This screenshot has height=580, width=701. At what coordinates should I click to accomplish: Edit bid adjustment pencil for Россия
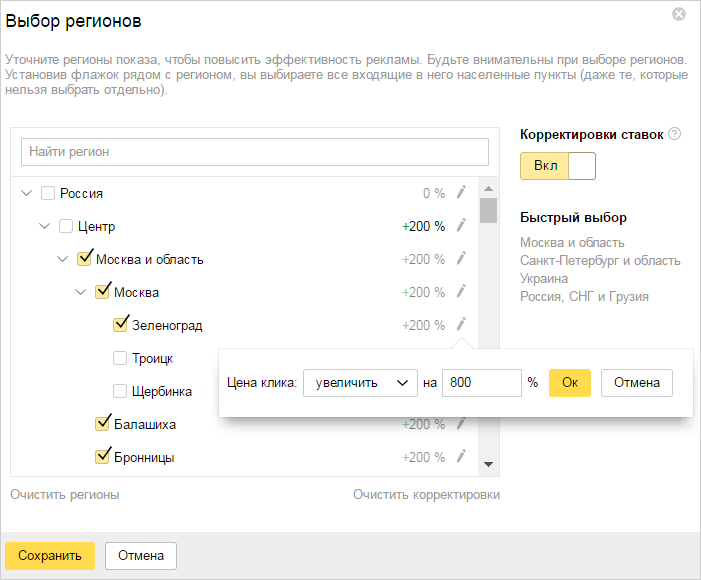(461, 192)
